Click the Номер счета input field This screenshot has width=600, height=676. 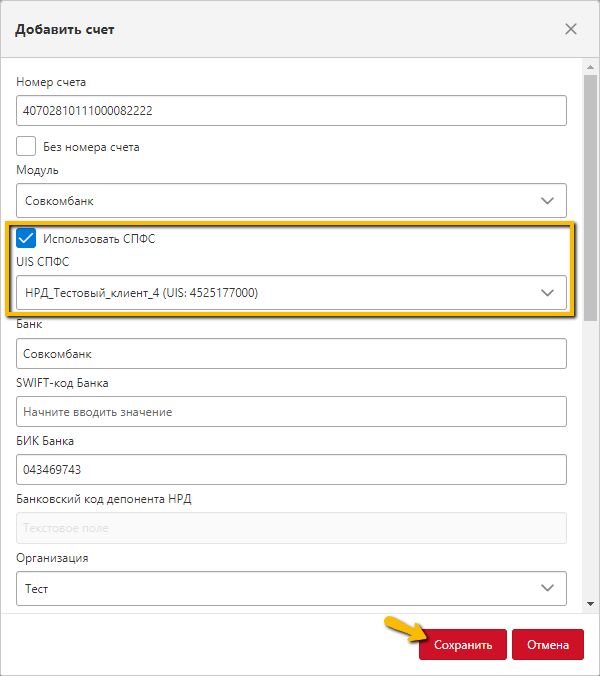[291, 111]
